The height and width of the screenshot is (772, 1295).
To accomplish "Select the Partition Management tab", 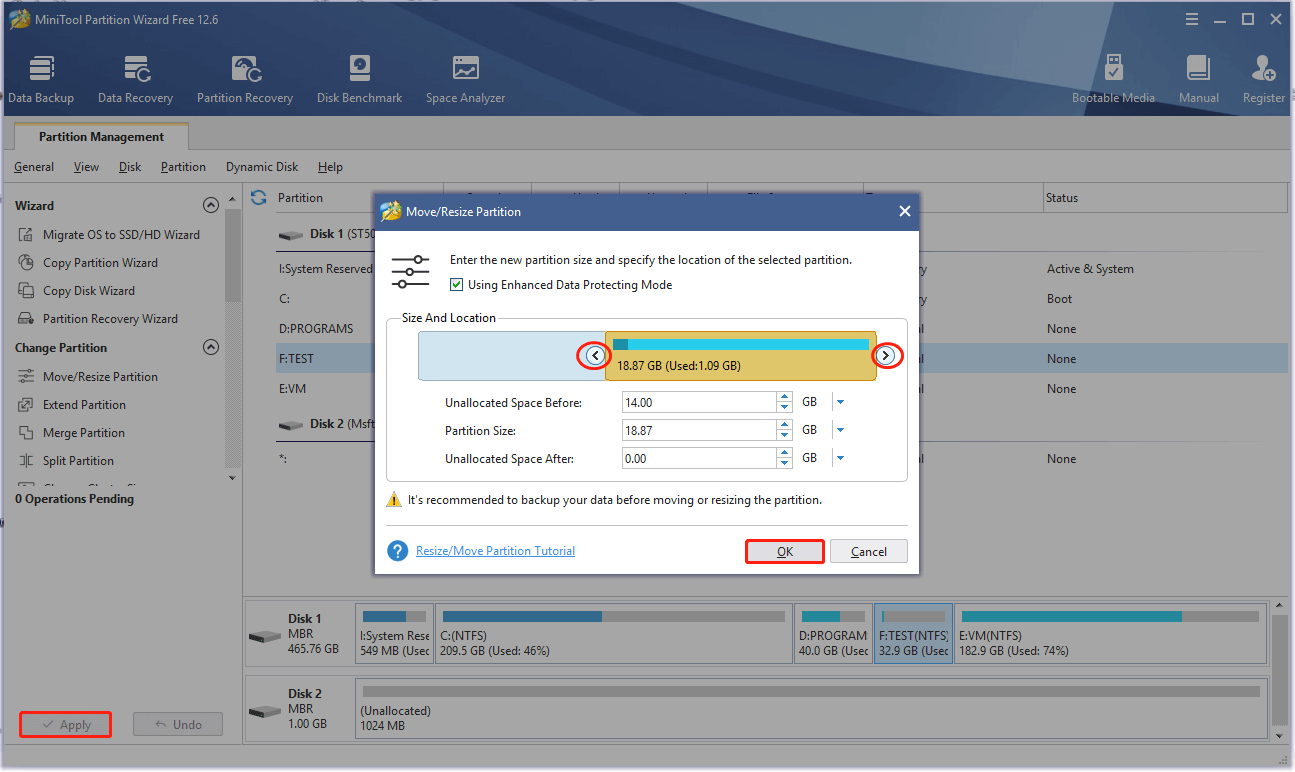I will coord(101,137).
